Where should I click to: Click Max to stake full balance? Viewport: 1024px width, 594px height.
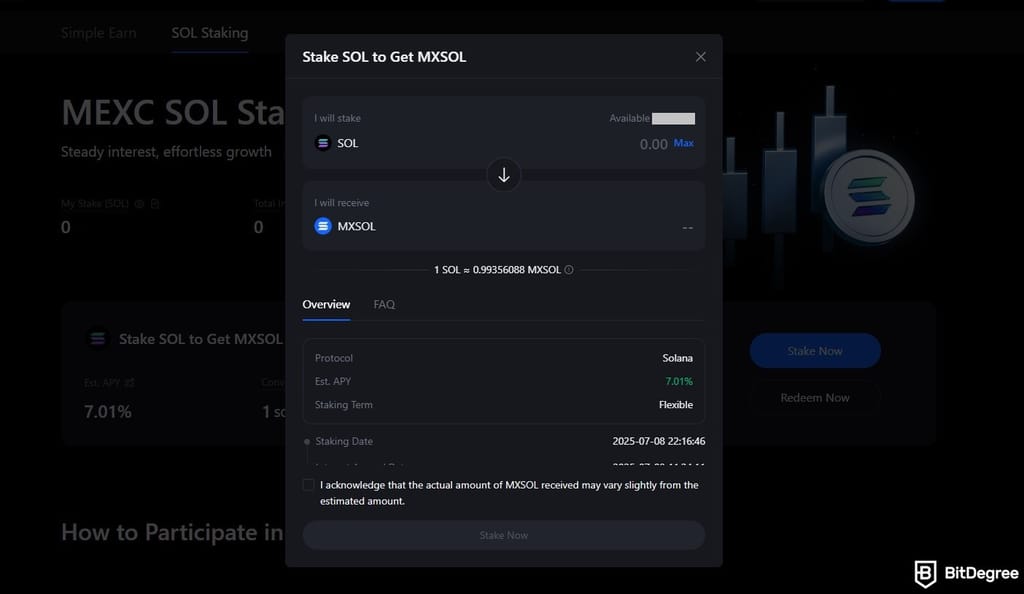tap(683, 143)
